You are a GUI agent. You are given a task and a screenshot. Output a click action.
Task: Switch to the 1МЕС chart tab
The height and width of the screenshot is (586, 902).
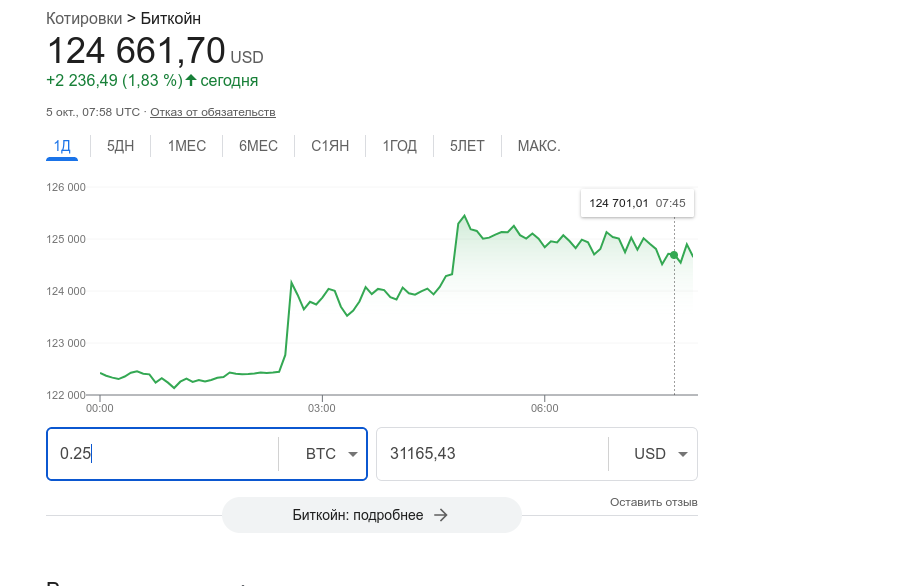point(187,146)
